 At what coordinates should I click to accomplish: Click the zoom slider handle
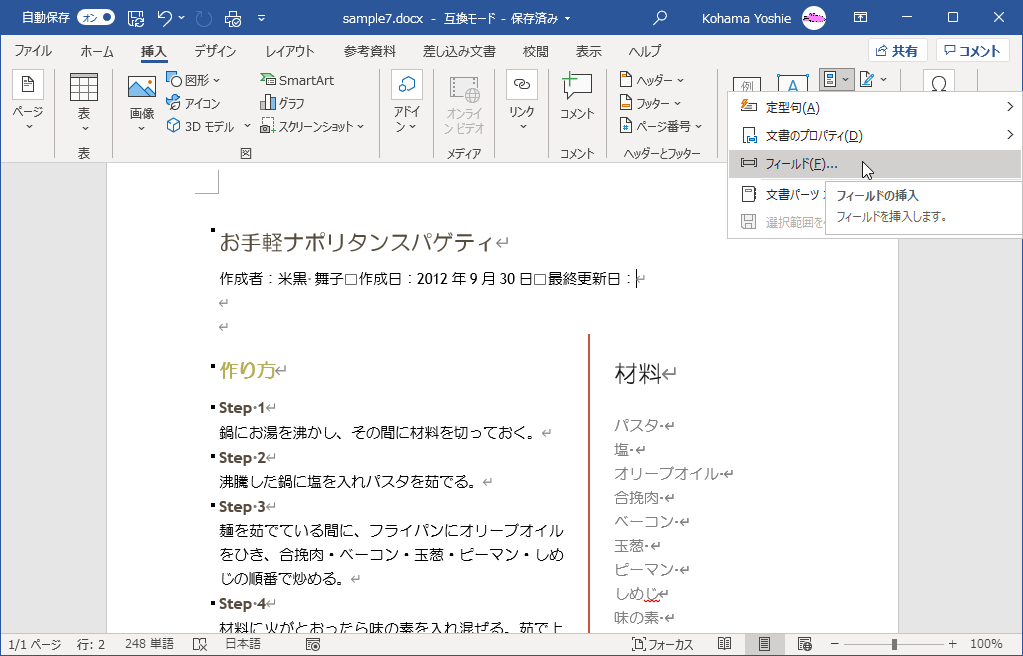tap(894, 644)
